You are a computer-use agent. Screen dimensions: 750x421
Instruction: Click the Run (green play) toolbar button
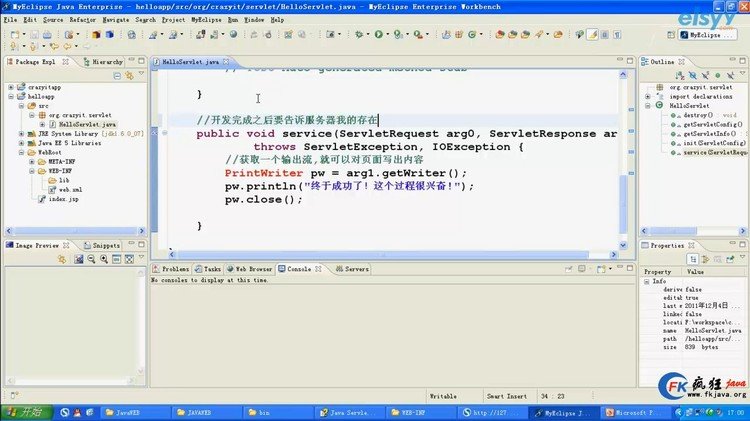(x=378, y=34)
